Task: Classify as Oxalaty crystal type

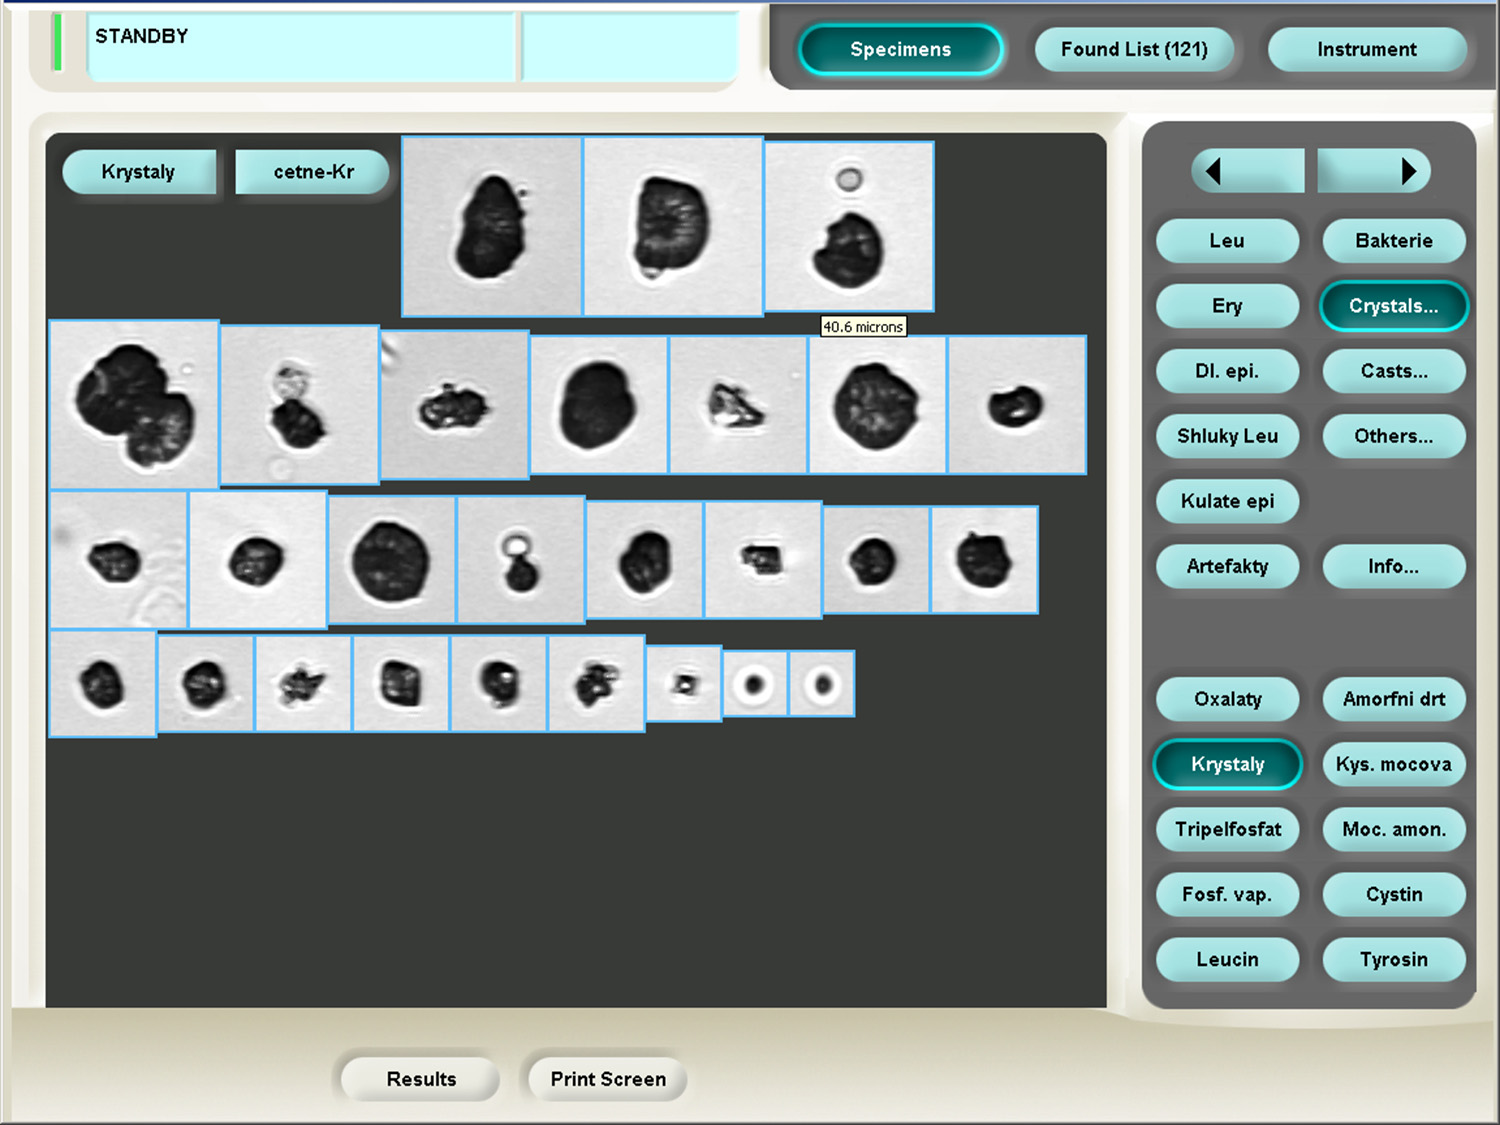Action: [x=1227, y=699]
